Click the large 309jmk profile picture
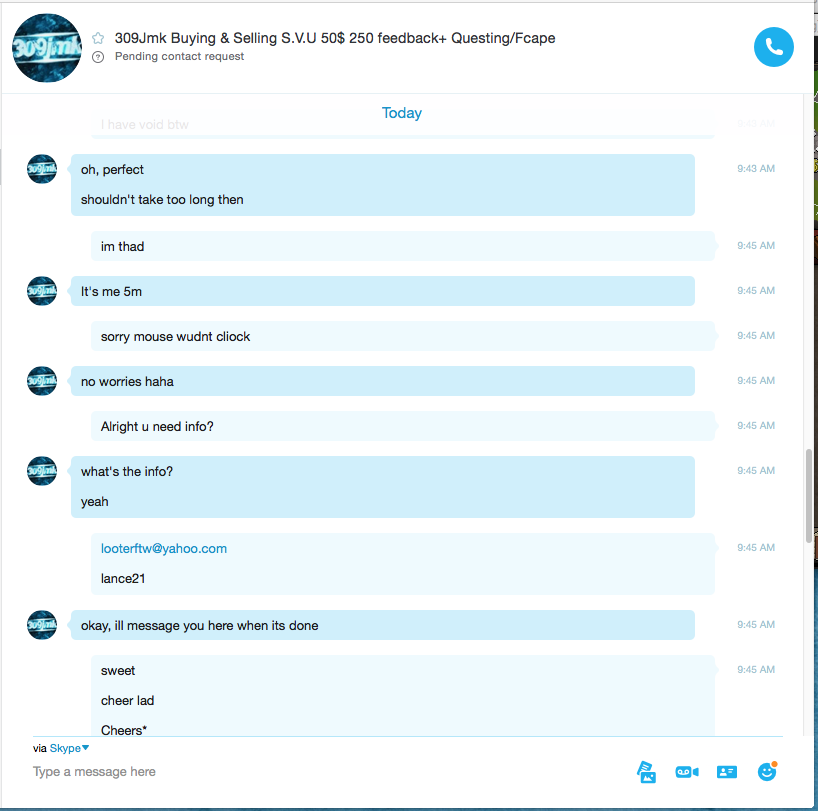Screen dimensions: 818x811 [47, 47]
